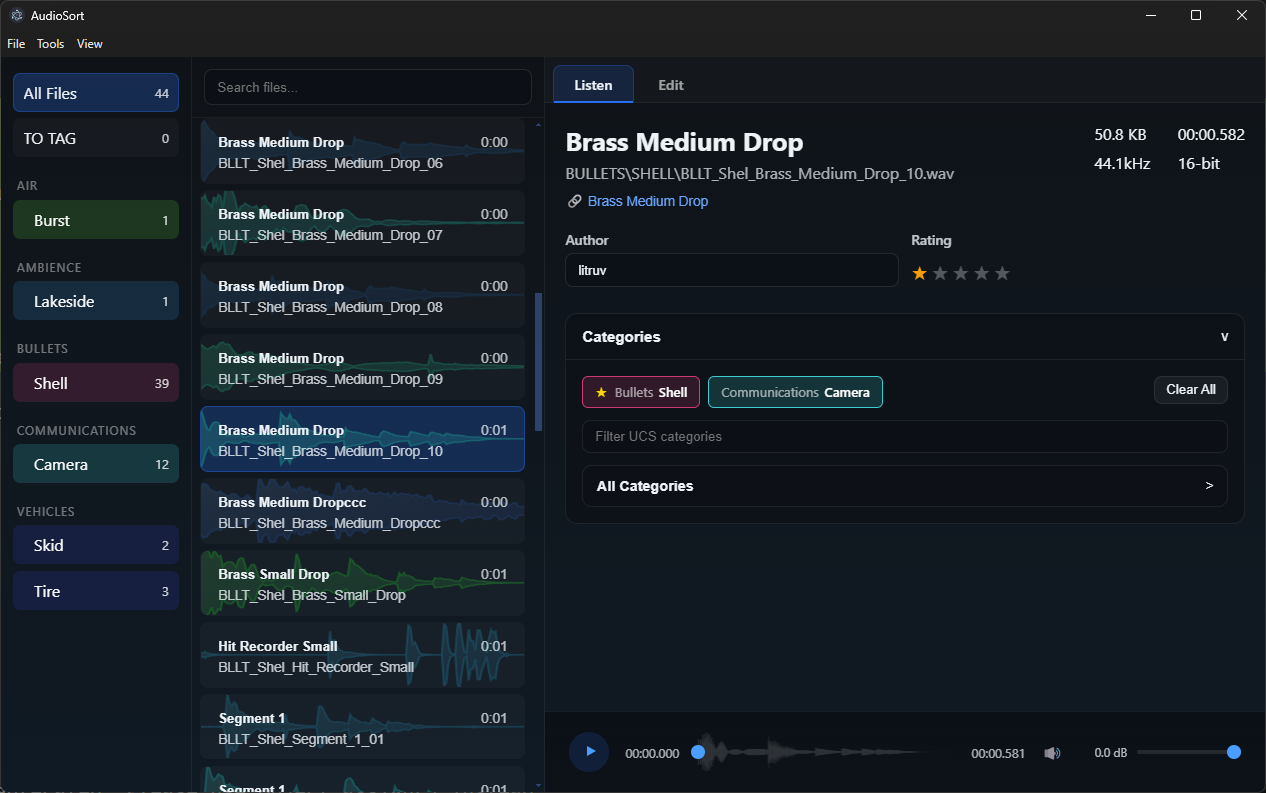Click the Search files input field
Viewport: 1266px width, 793px height.
(x=367, y=87)
